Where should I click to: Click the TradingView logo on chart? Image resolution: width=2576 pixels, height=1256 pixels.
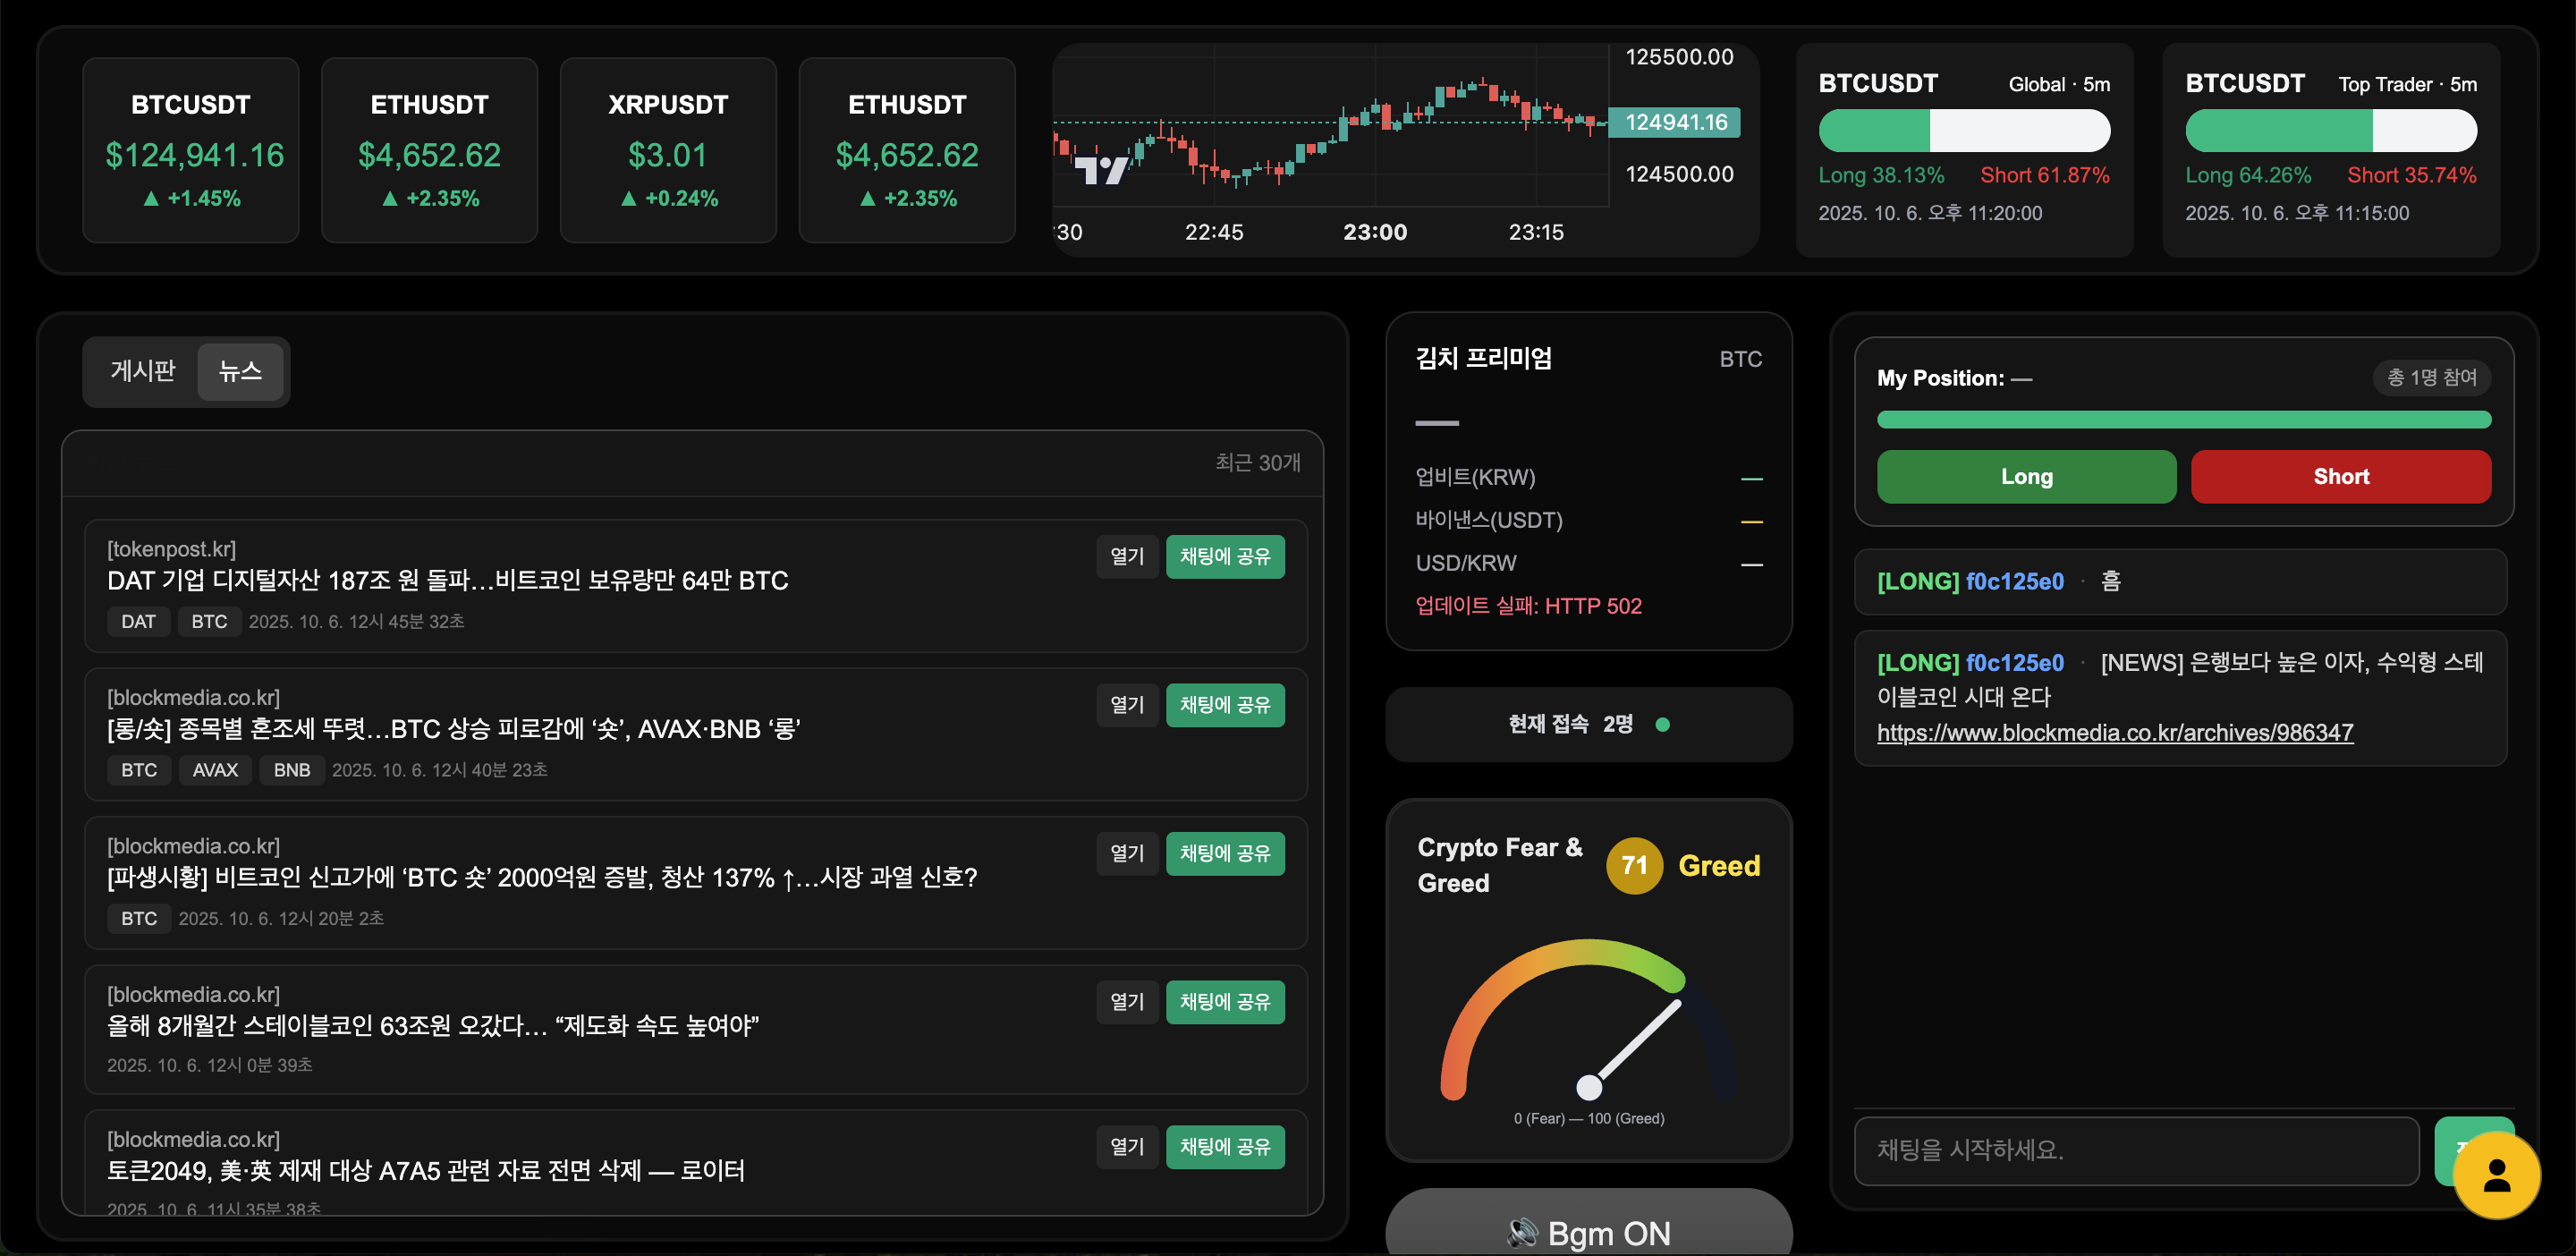(x=1100, y=170)
